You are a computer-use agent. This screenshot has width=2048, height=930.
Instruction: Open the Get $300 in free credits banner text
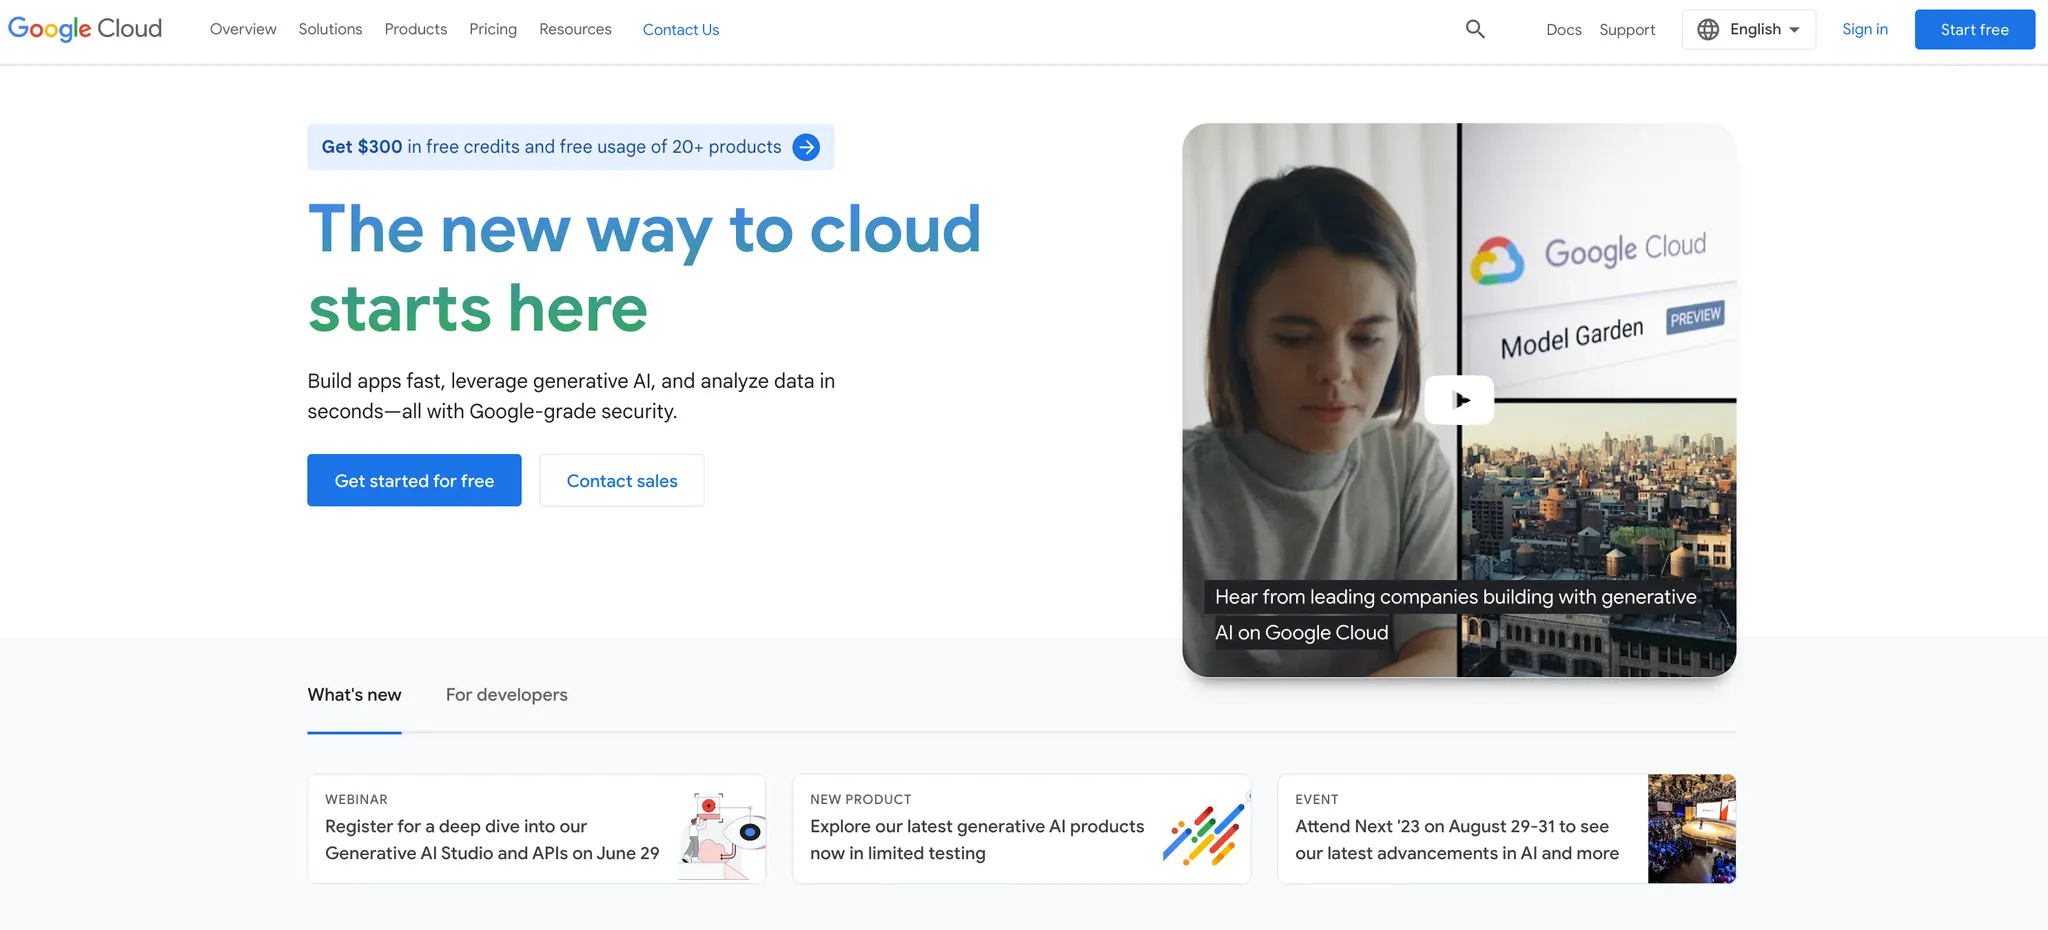coord(551,147)
